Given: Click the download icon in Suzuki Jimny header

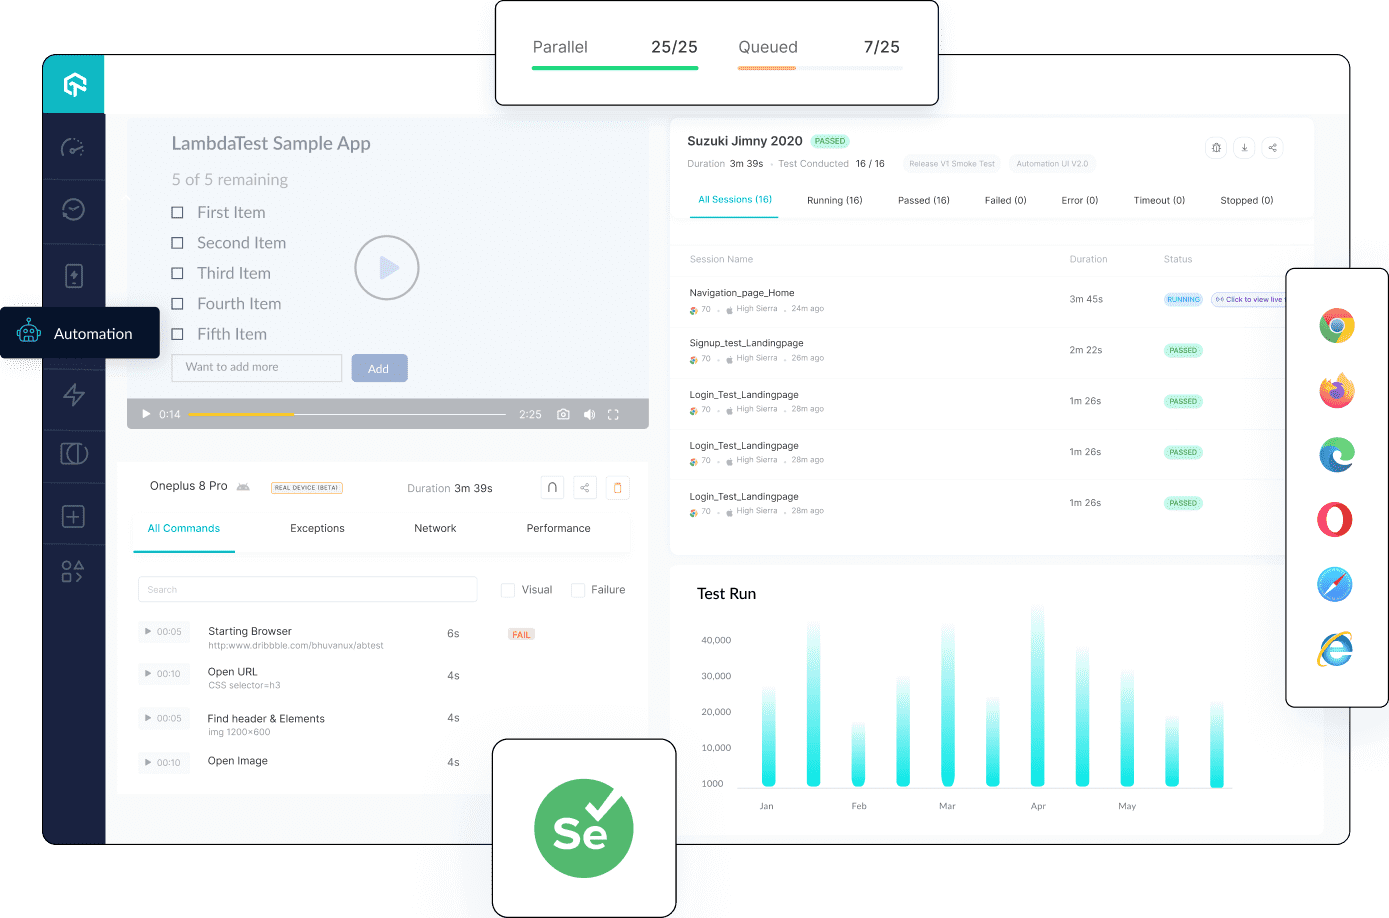Looking at the screenshot, I should 1244,148.
